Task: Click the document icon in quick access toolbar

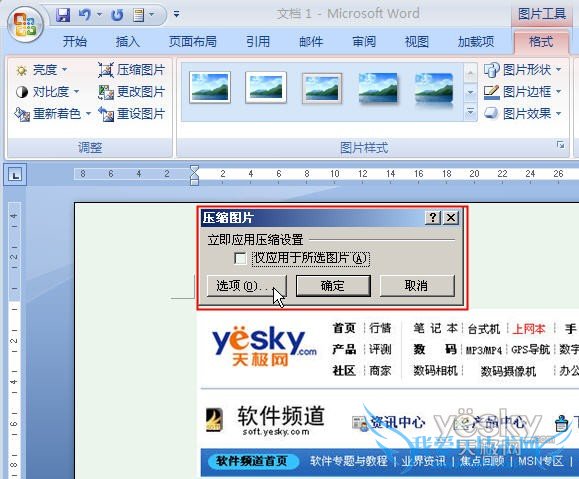Action: pos(139,15)
